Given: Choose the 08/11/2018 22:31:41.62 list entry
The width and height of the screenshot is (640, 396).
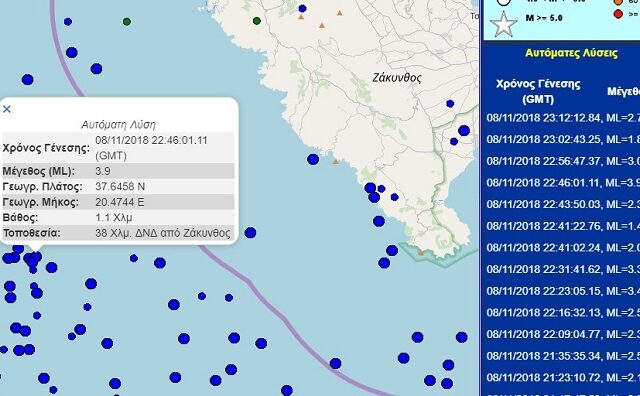Looking at the screenshot, I should coord(563,269).
